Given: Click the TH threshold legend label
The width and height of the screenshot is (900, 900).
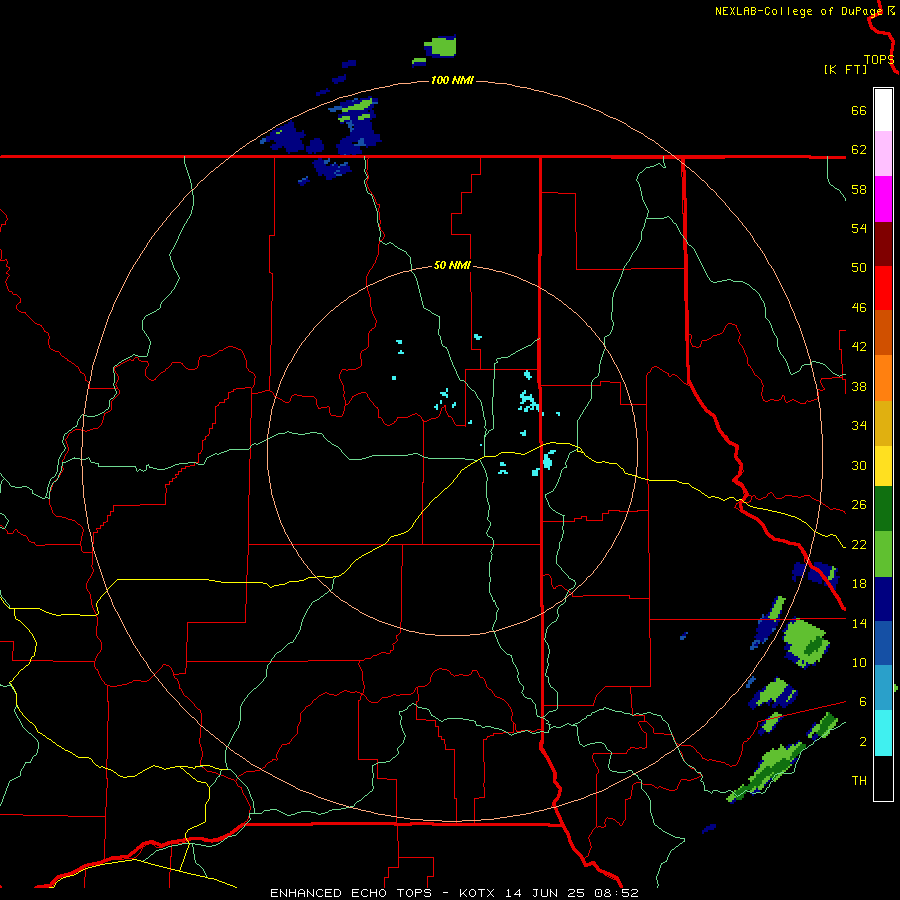Looking at the screenshot, I should [859, 780].
